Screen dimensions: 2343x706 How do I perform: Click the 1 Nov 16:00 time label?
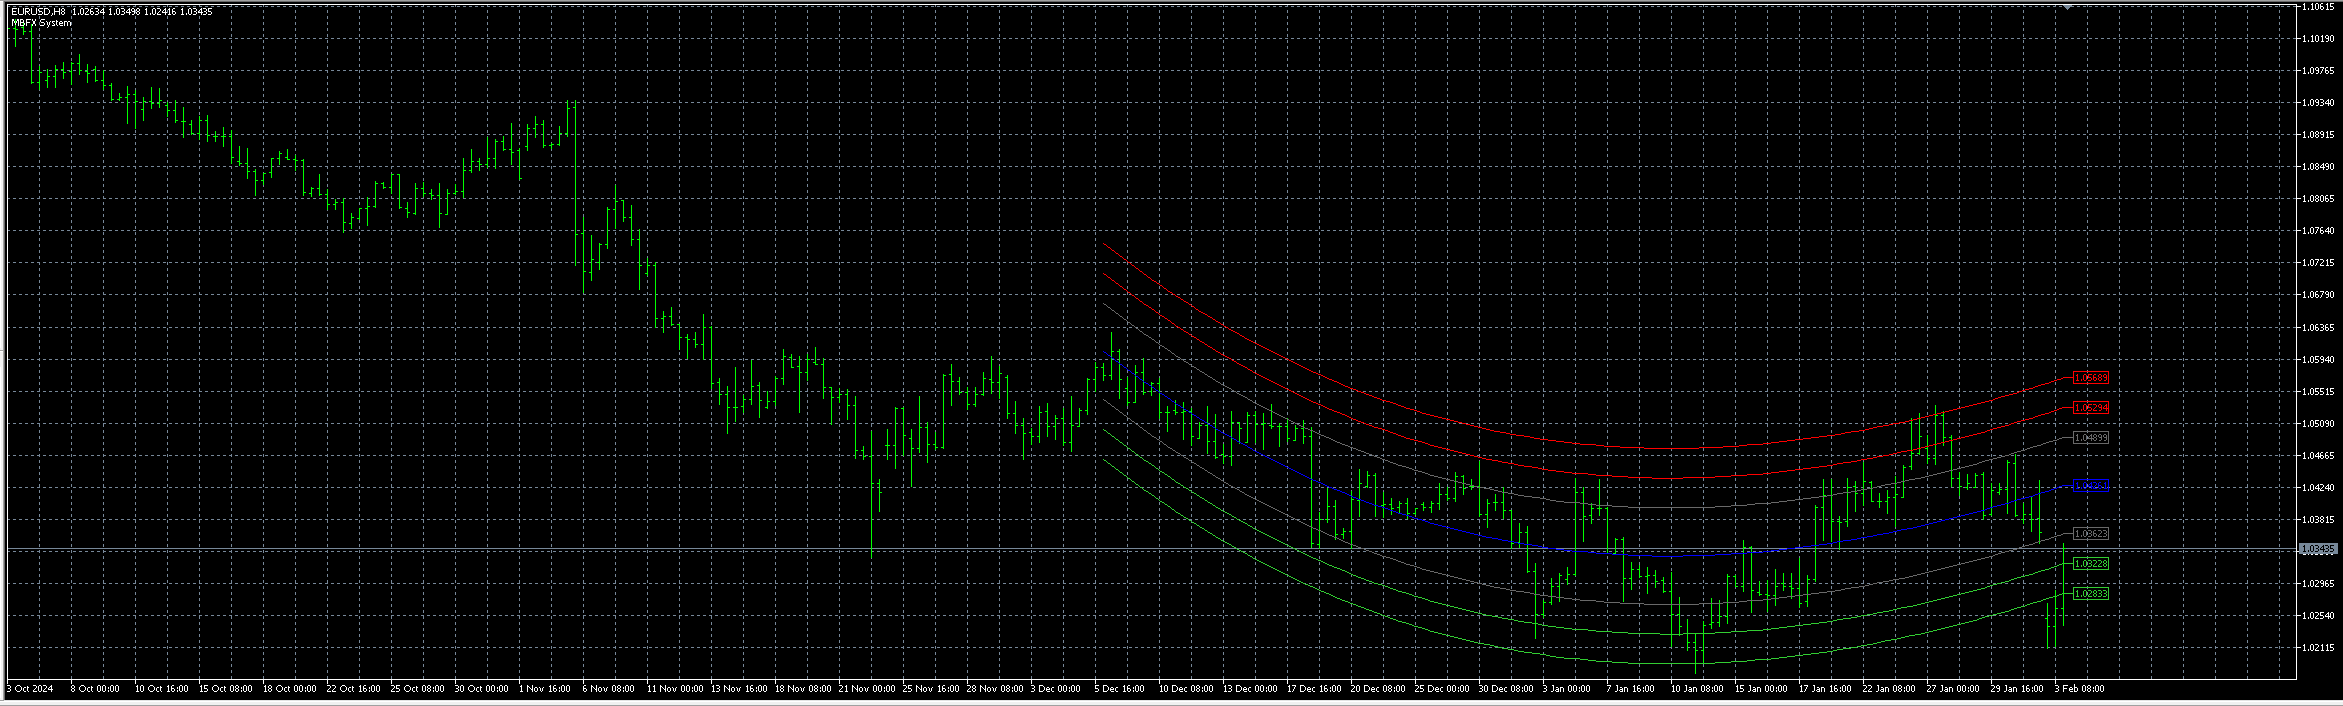coord(545,689)
